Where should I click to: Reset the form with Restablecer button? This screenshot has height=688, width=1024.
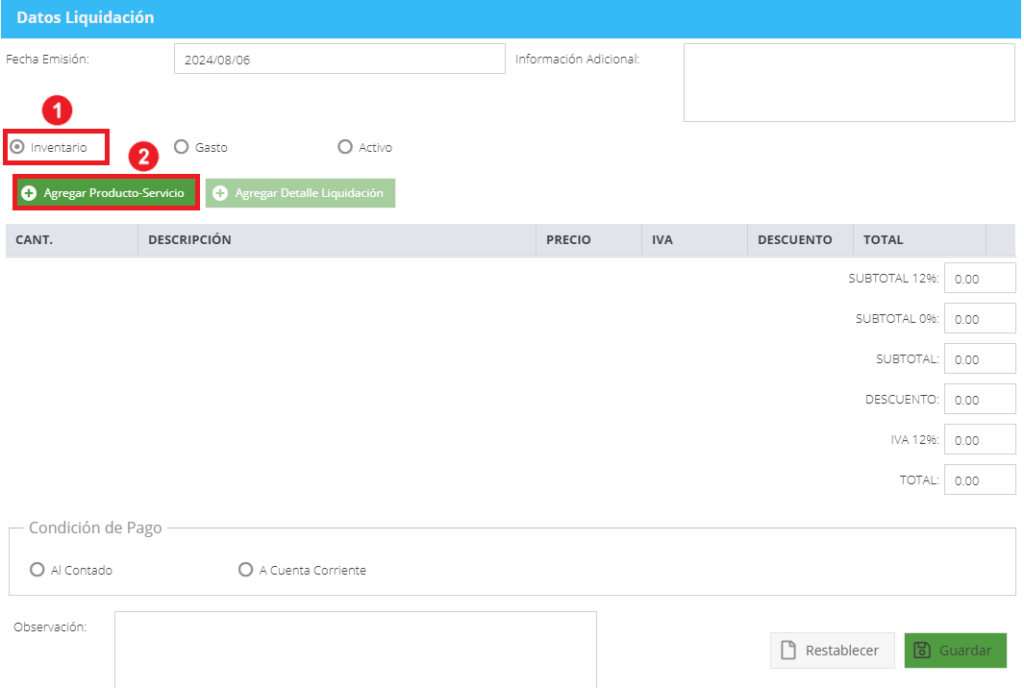(832, 650)
